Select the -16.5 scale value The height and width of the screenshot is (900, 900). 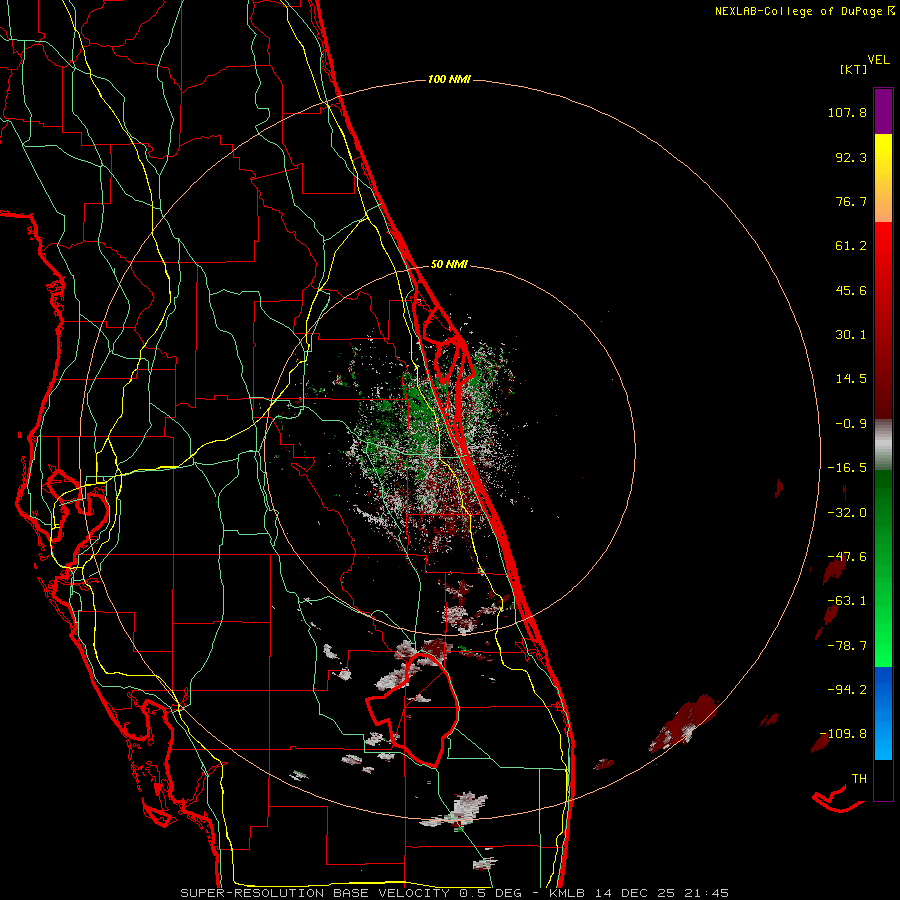tap(847, 468)
